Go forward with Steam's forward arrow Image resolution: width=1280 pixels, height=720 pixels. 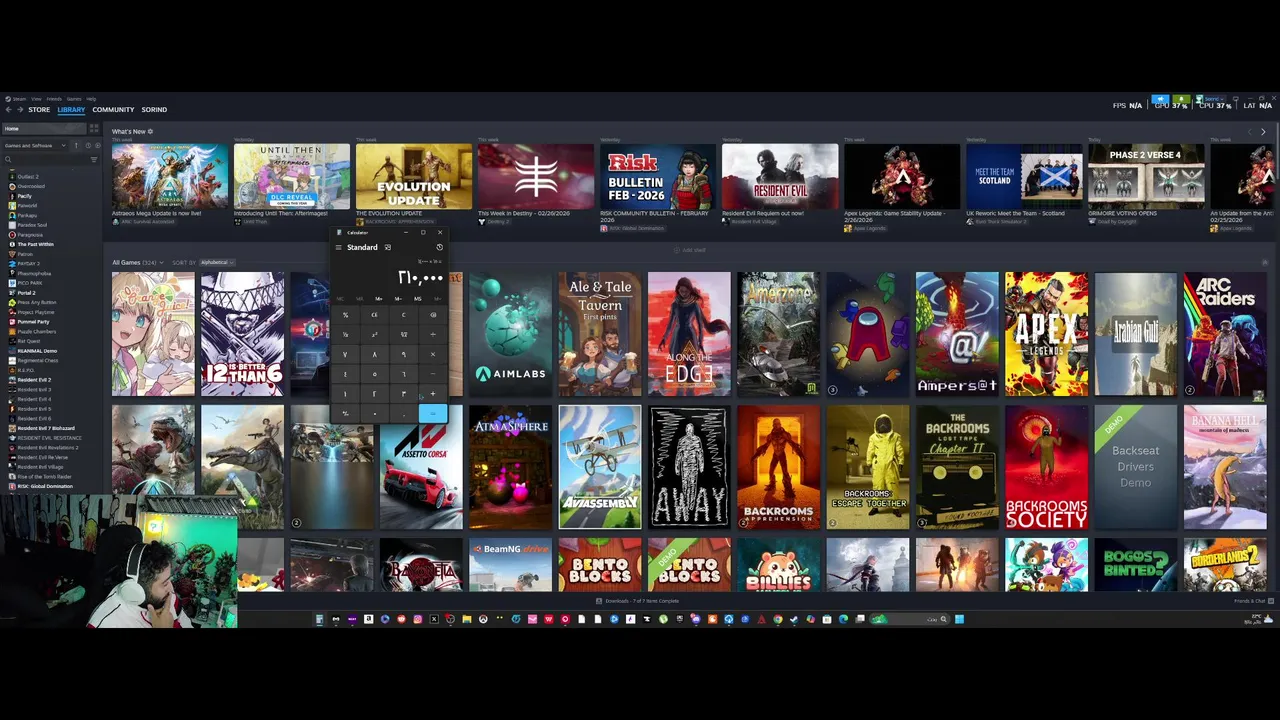pyautogui.click(x=20, y=109)
